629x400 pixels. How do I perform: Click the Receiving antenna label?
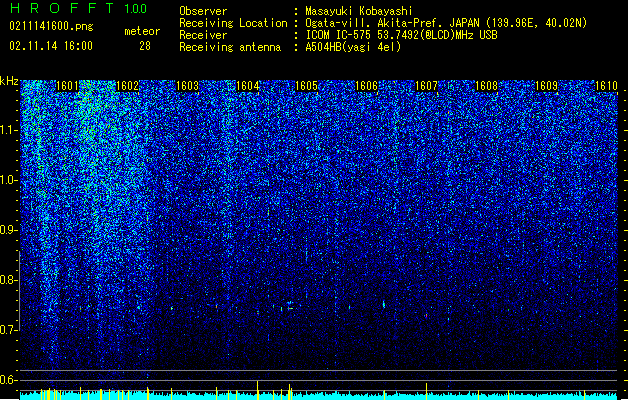click(x=230, y=47)
